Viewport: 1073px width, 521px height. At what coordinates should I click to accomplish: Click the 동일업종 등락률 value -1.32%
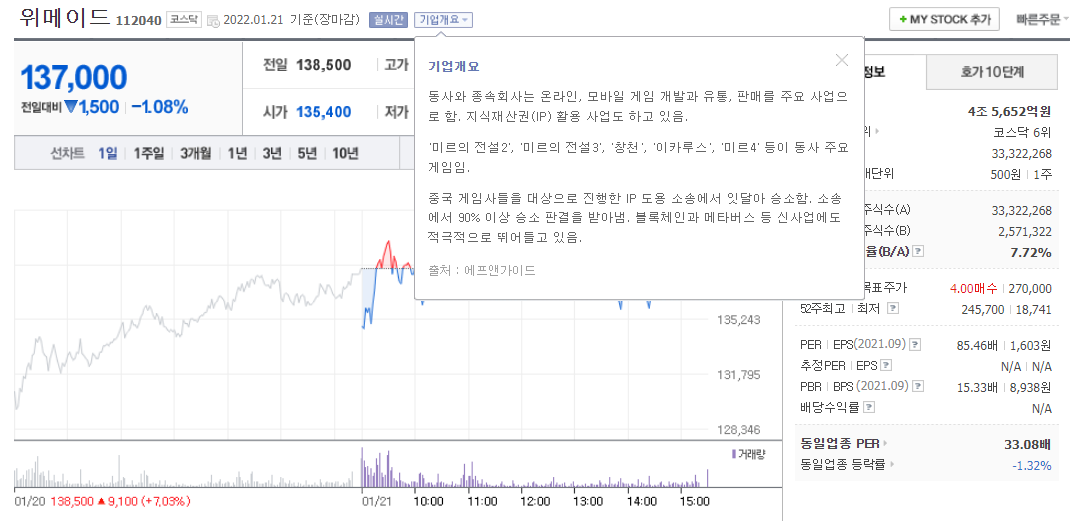pyautogui.click(x=1031, y=466)
